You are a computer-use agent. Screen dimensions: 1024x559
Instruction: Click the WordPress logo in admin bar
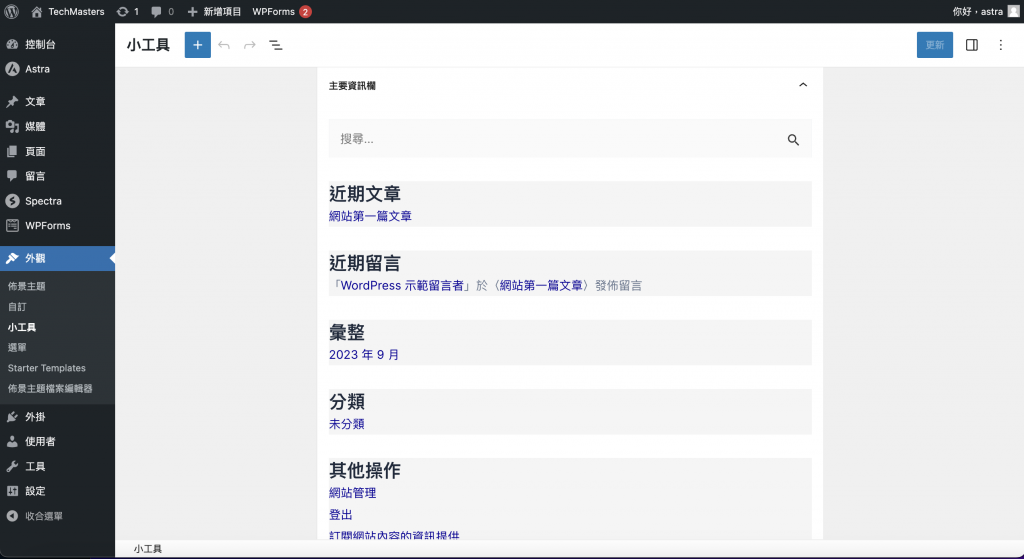12,11
